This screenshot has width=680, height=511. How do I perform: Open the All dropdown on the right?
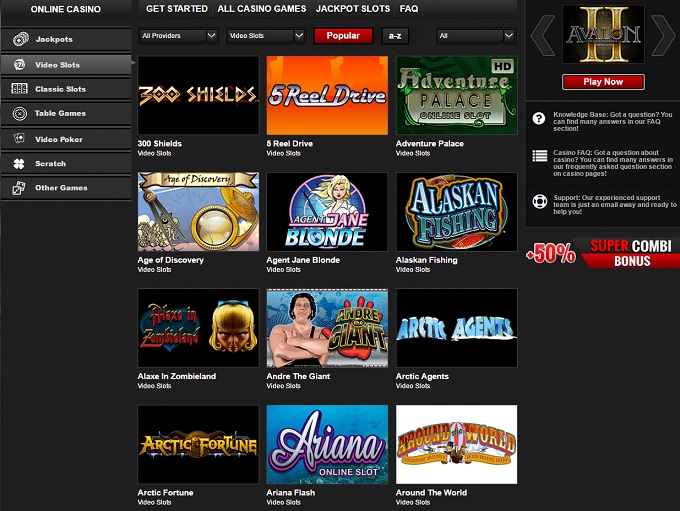coord(476,36)
